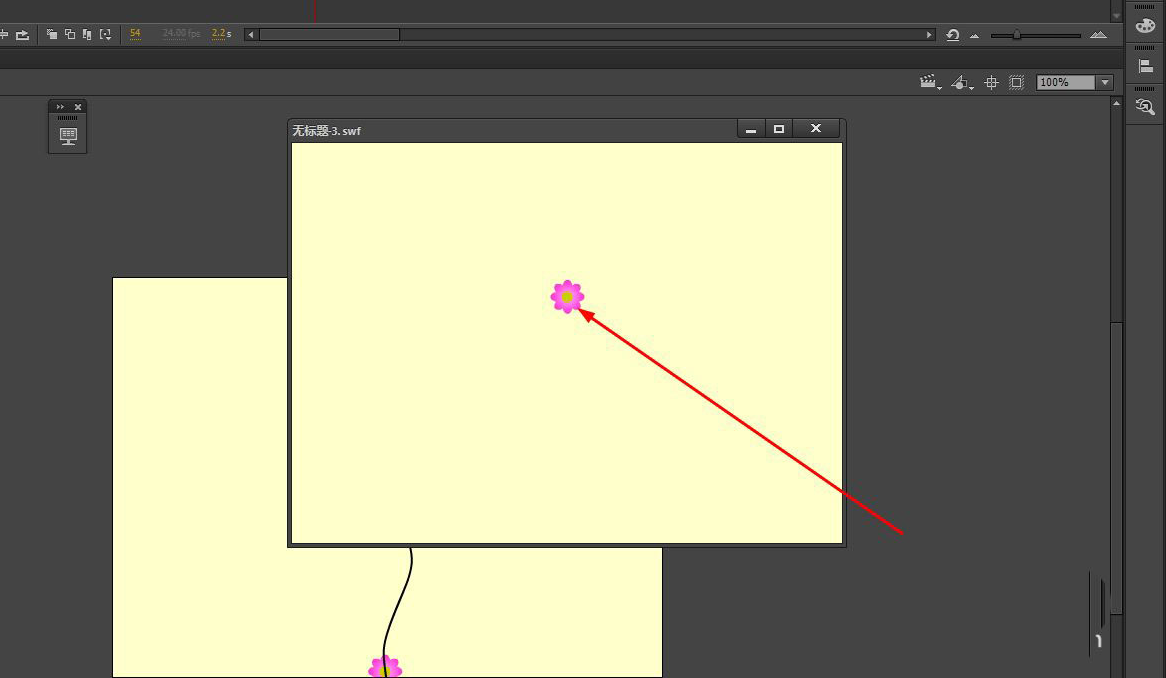The image size is (1166, 678).
Task: Click the stage vertical scrollbar up arrow
Action: tap(1116, 103)
